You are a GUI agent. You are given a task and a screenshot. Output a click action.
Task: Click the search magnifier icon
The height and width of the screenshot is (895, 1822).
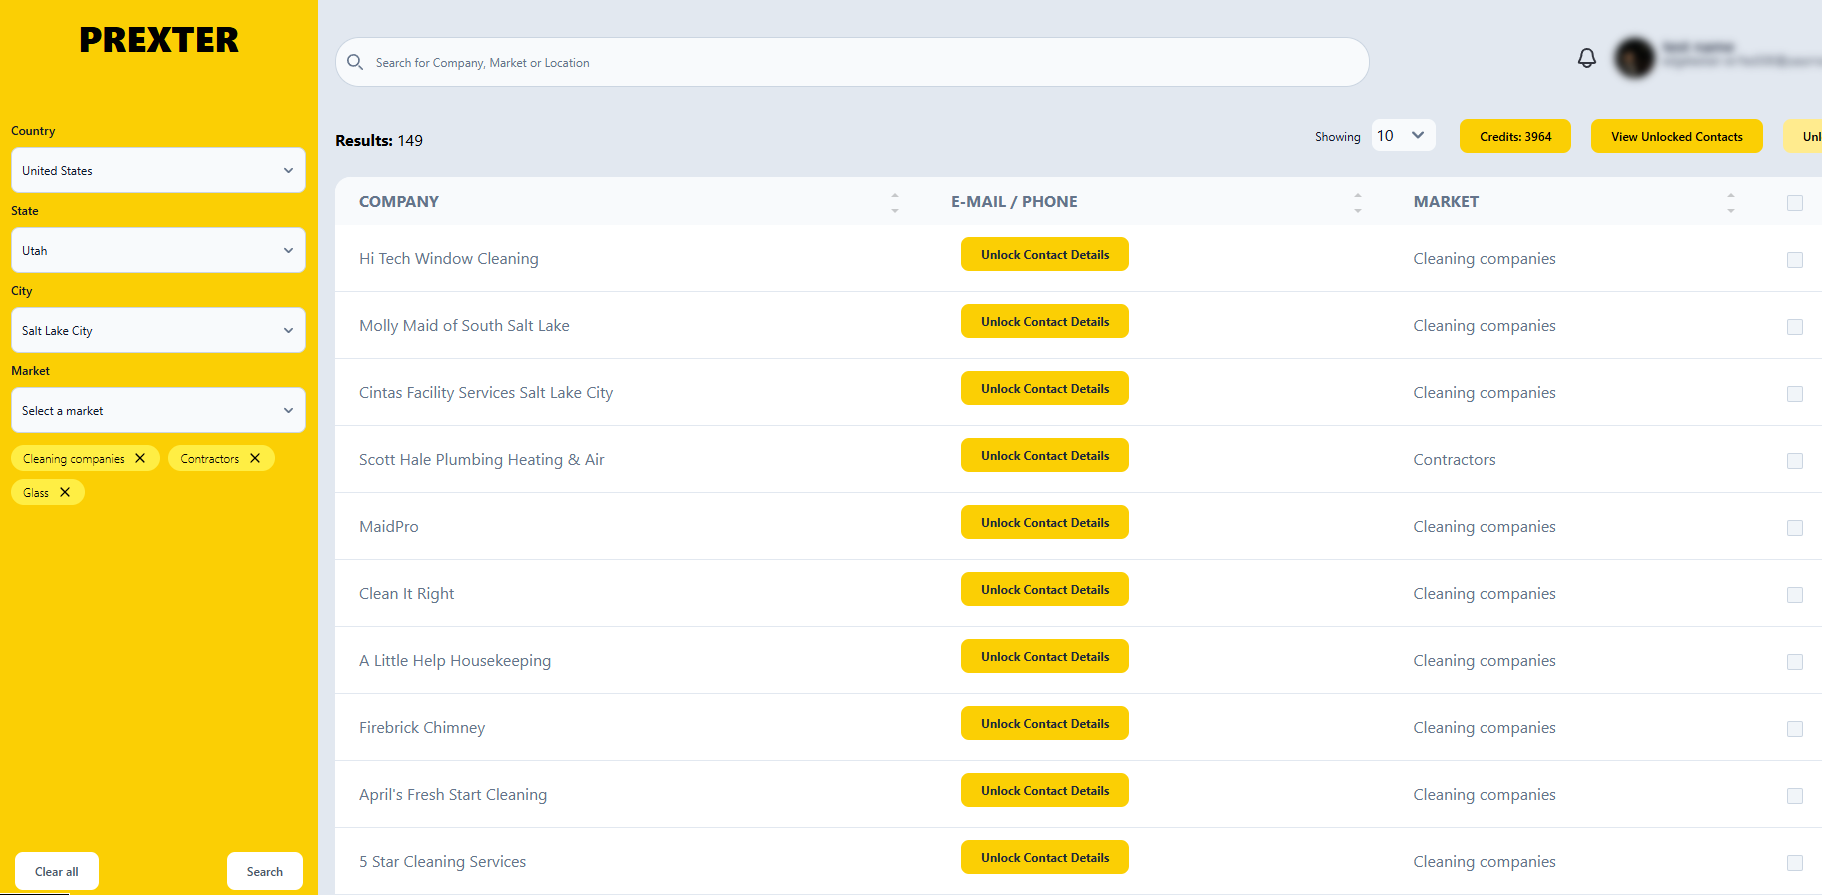(x=355, y=62)
